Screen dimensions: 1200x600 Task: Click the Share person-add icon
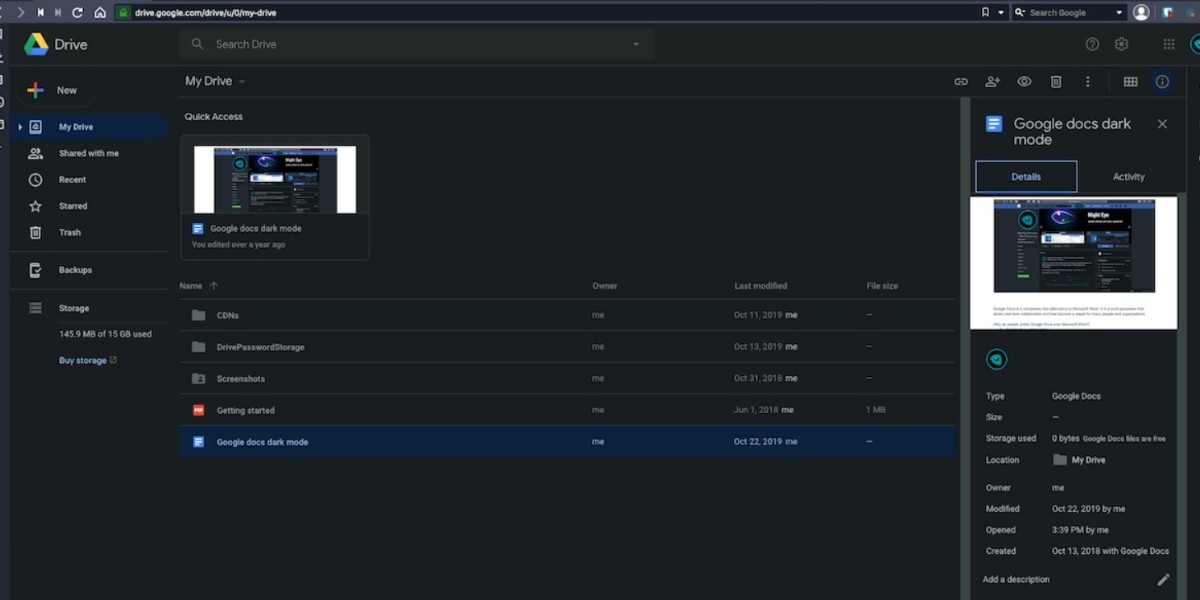click(992, 82)
